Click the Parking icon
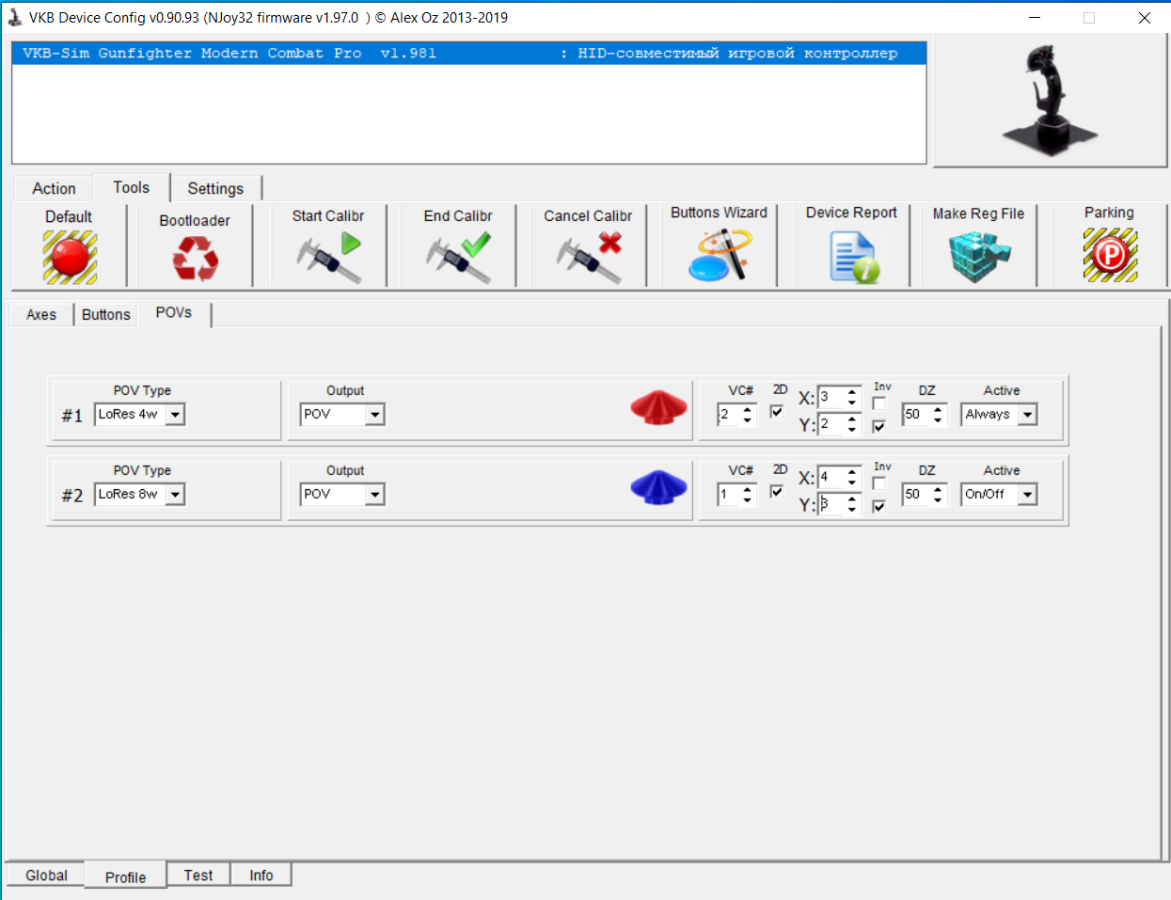This screenshot has height=900, width=1171. tap(1110, 255)
